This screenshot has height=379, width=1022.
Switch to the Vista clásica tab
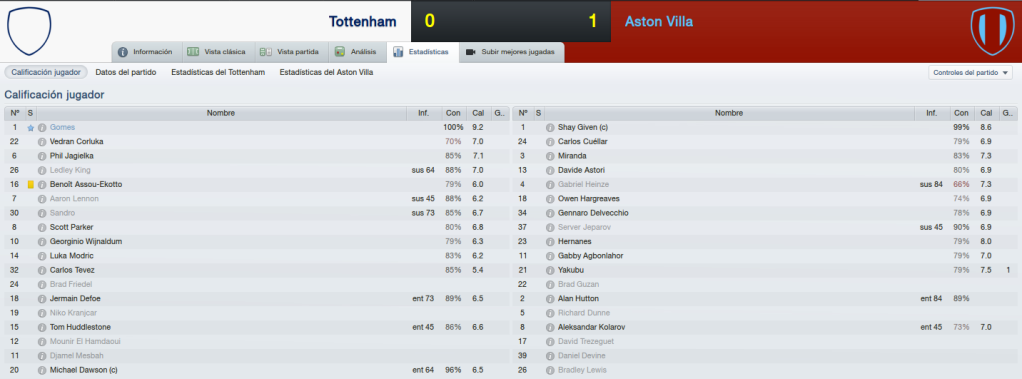point(216,52)
